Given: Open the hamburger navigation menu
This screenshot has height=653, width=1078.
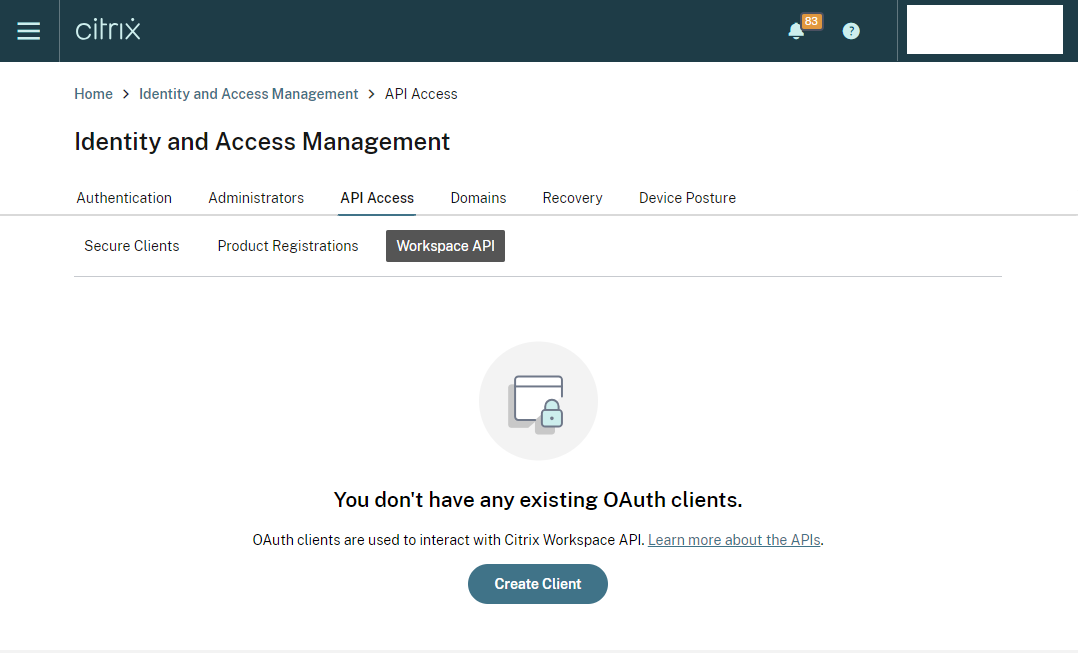Looking at the screenshot, I should click(29, 31).
